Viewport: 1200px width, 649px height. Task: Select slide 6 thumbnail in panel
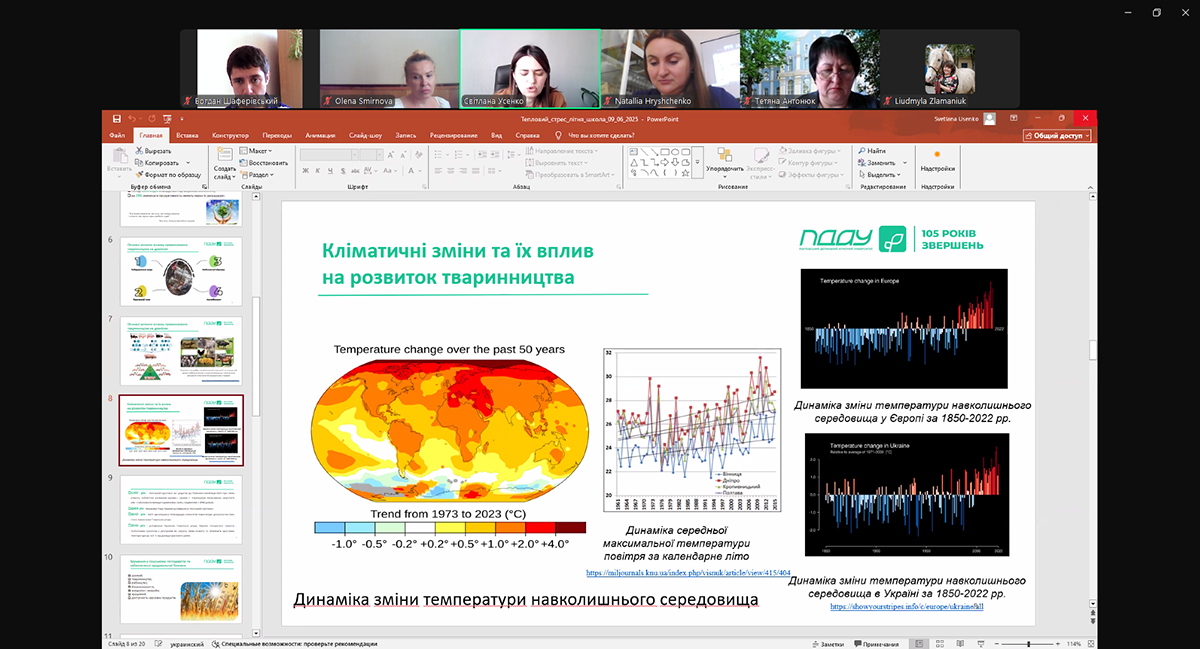pos(181,271)
